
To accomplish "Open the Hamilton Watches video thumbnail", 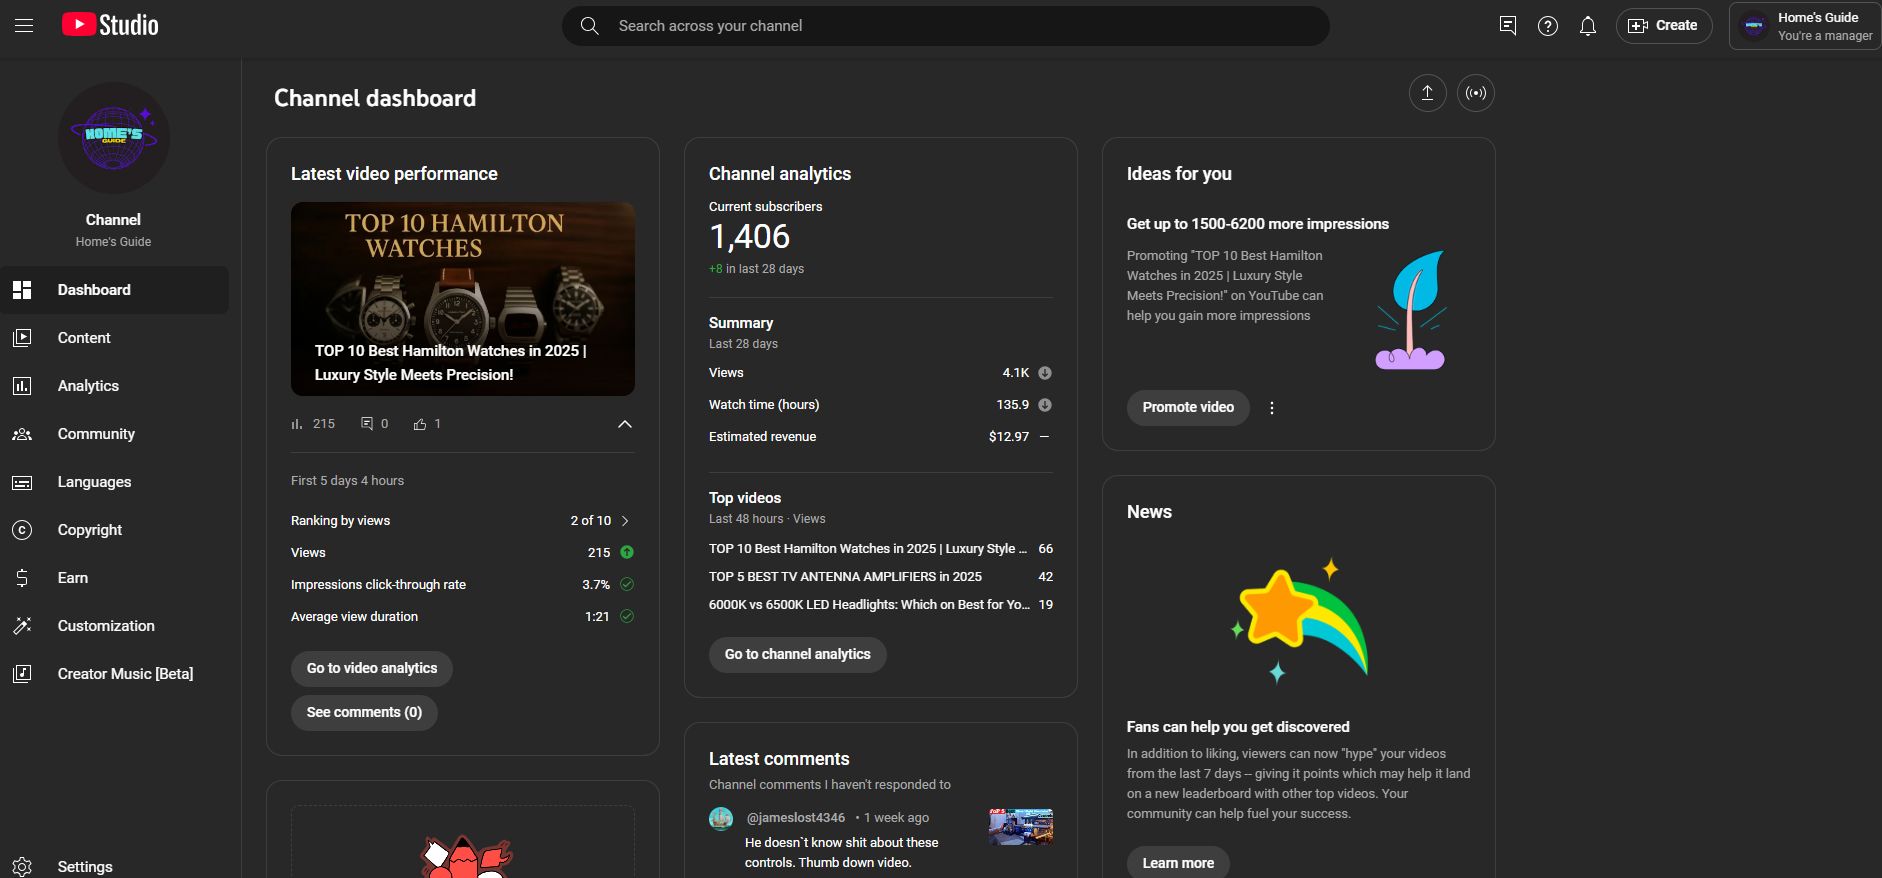I will click(463, 299).
